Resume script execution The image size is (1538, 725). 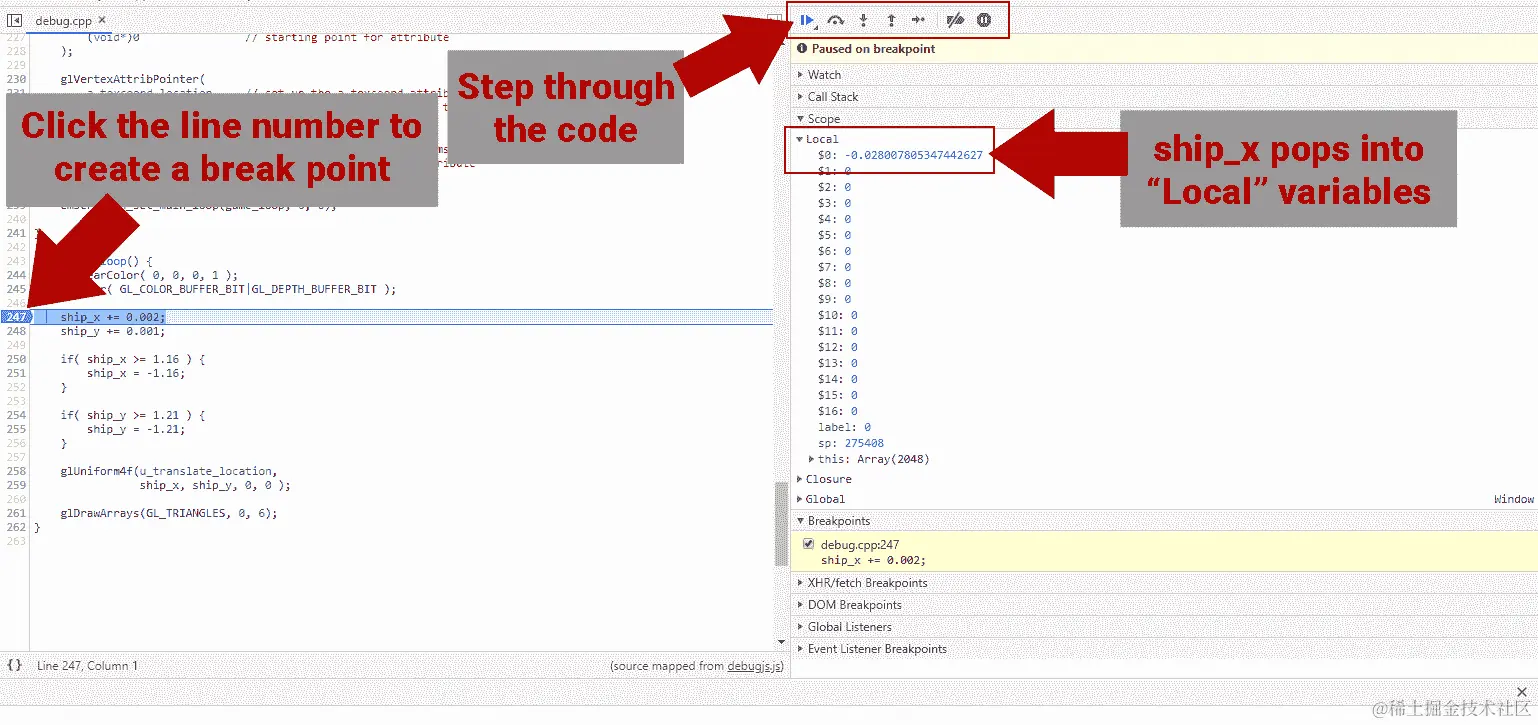point(808,20)
